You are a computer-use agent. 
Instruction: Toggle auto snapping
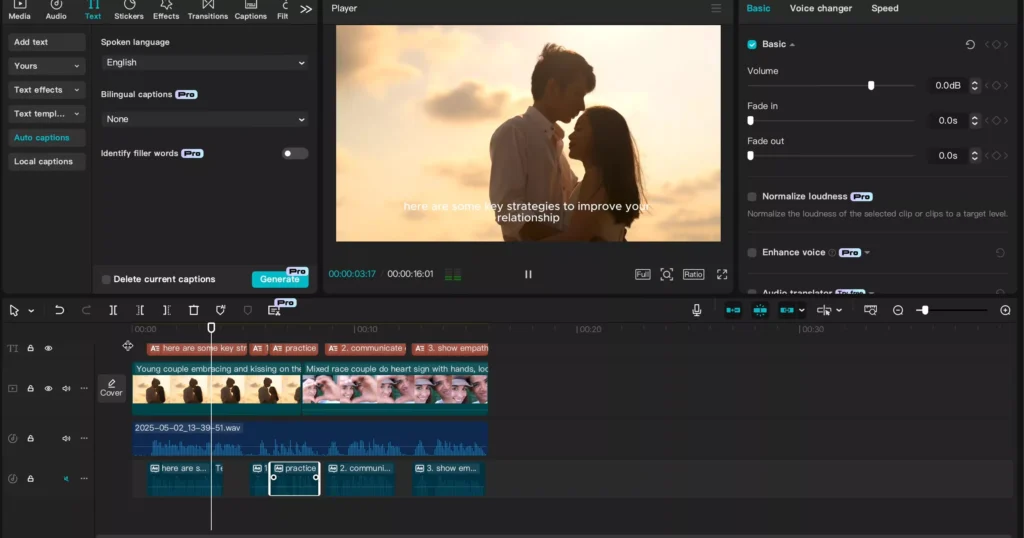coord(760,310)
